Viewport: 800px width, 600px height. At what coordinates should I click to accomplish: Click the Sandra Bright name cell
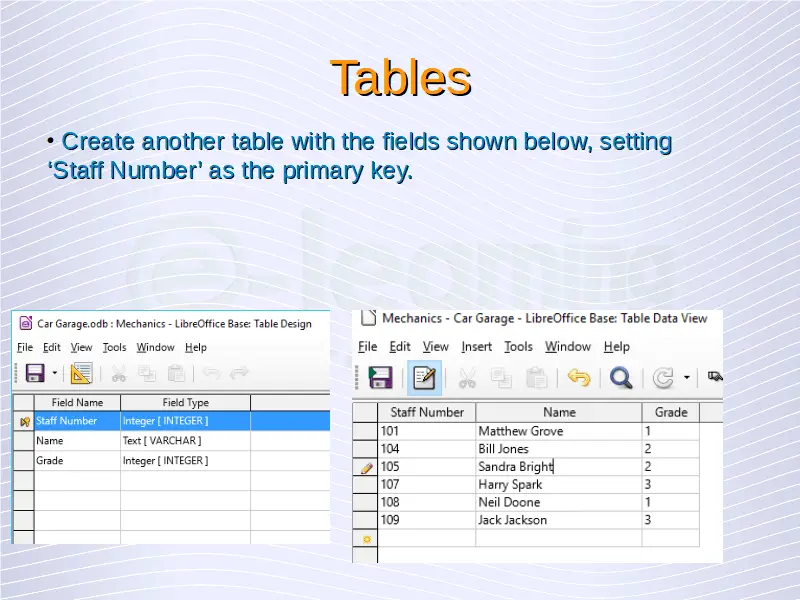559,467
